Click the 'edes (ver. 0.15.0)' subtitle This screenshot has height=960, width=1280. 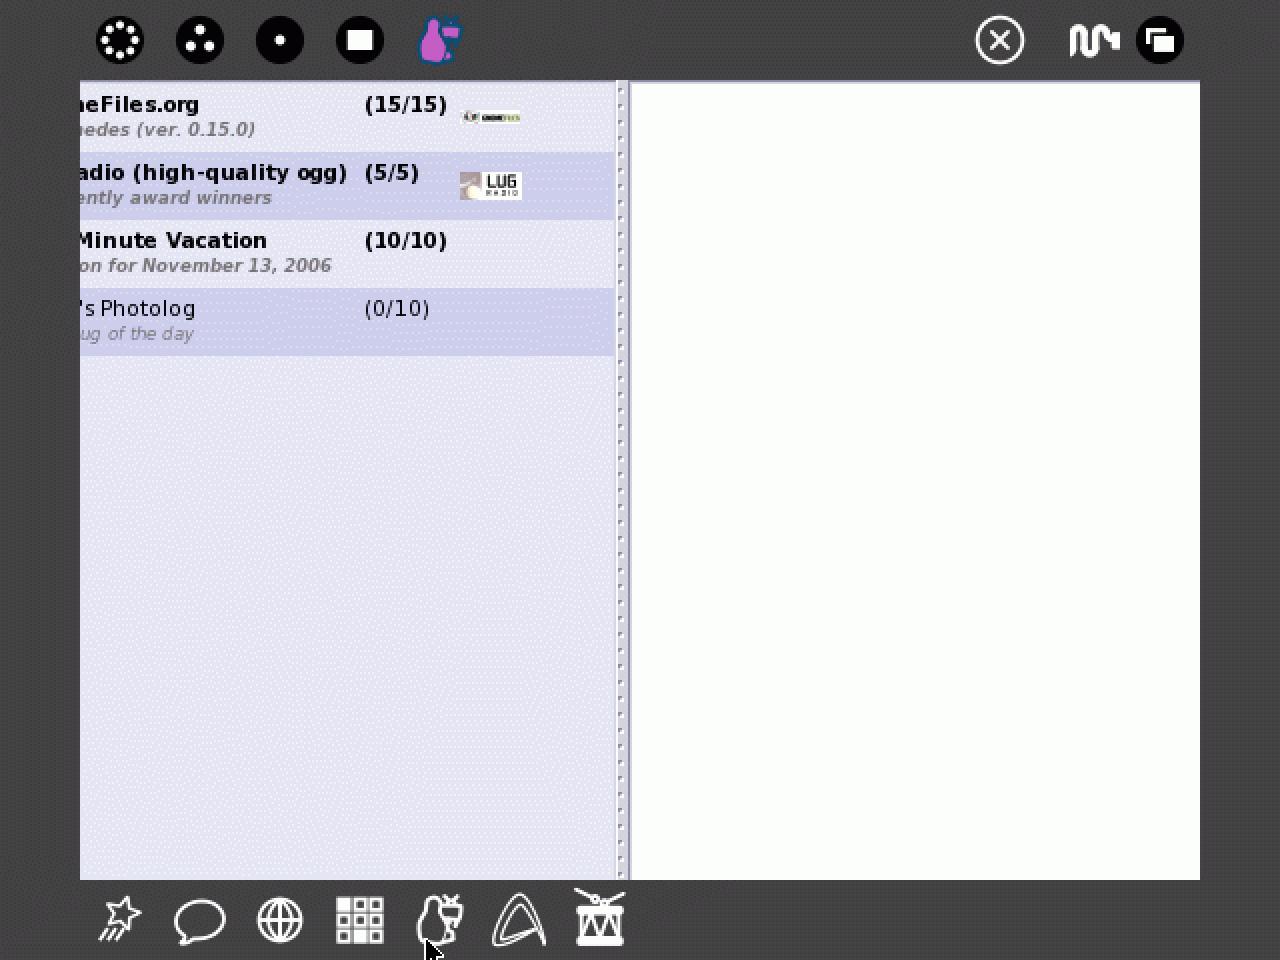[167, 130]
